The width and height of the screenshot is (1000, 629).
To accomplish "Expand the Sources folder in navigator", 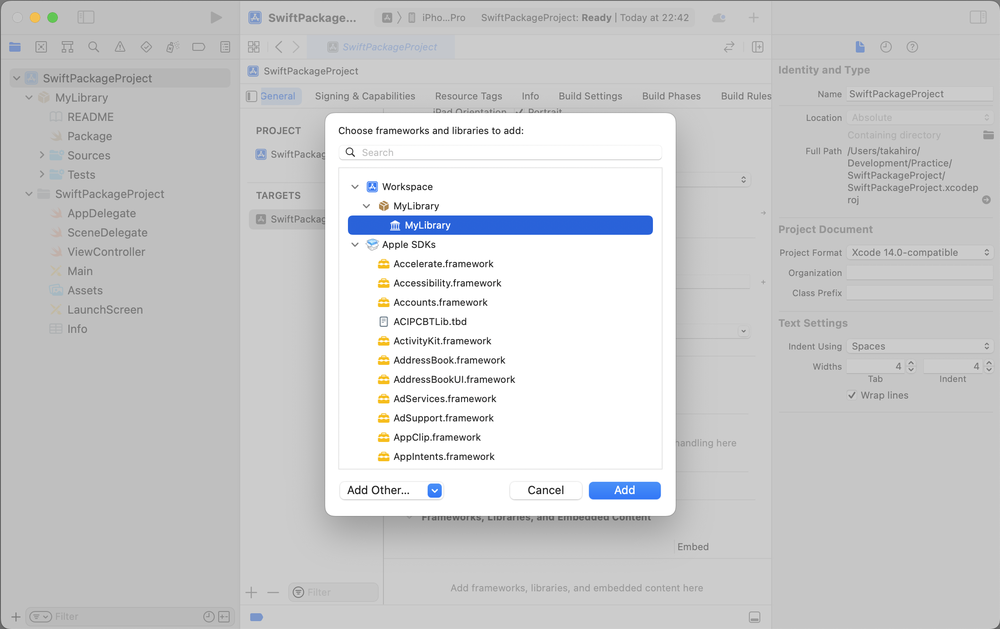I will pyautogui.click(x=42, y=156).
